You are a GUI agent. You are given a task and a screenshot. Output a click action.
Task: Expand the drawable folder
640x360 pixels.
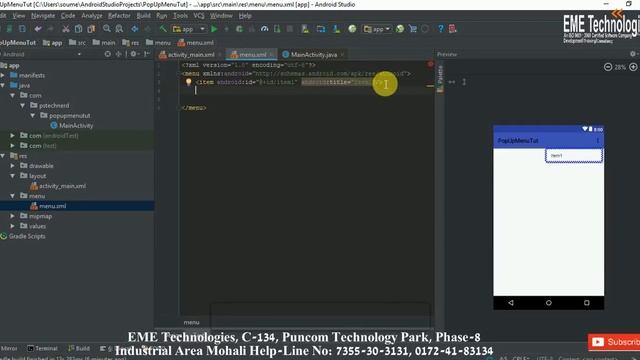[x=13, y=166]
